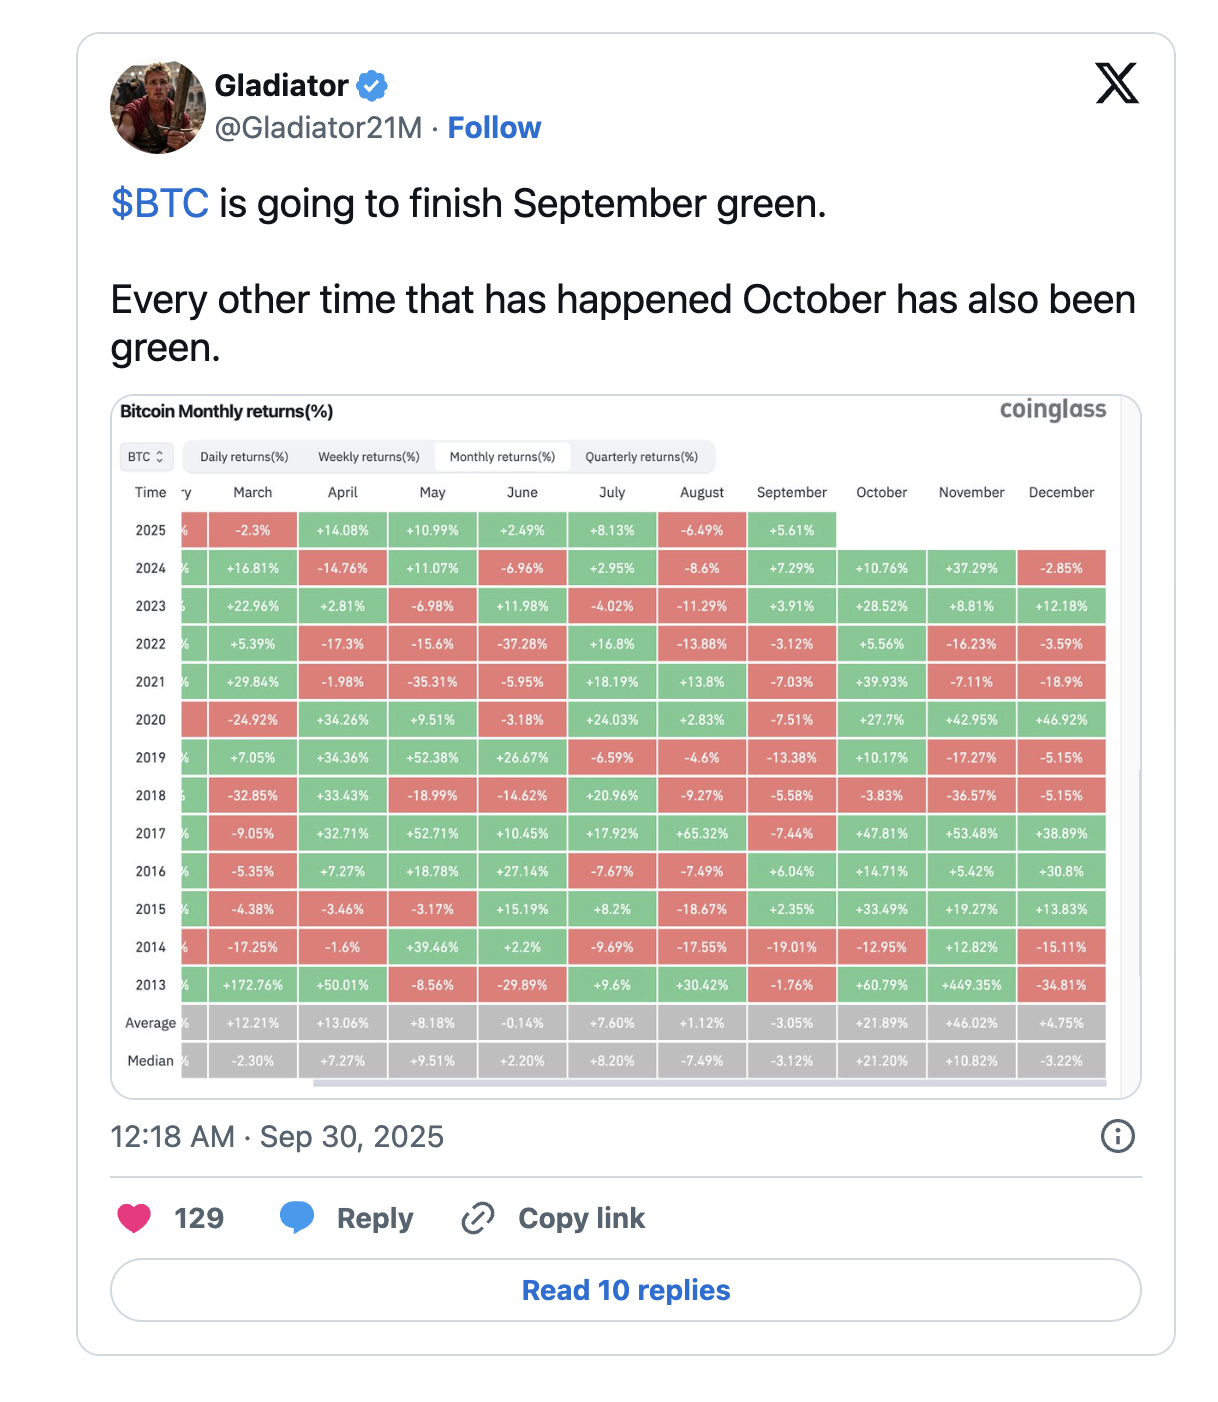The image size is (1218, 1402).
Task: Click the info circle icon
Action: point(1117,1136)
